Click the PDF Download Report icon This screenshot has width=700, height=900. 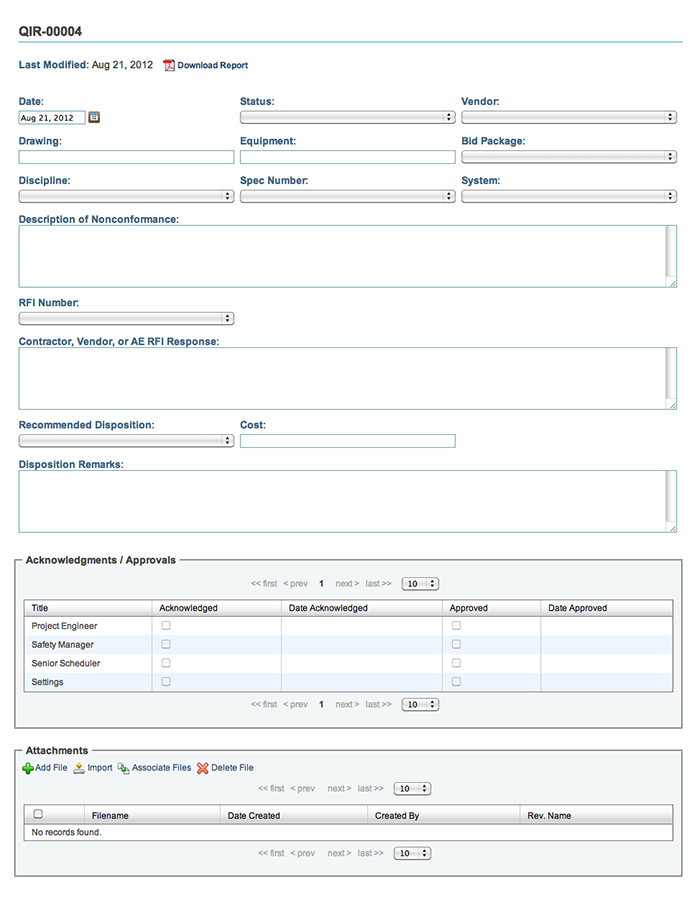click(169, 65)
